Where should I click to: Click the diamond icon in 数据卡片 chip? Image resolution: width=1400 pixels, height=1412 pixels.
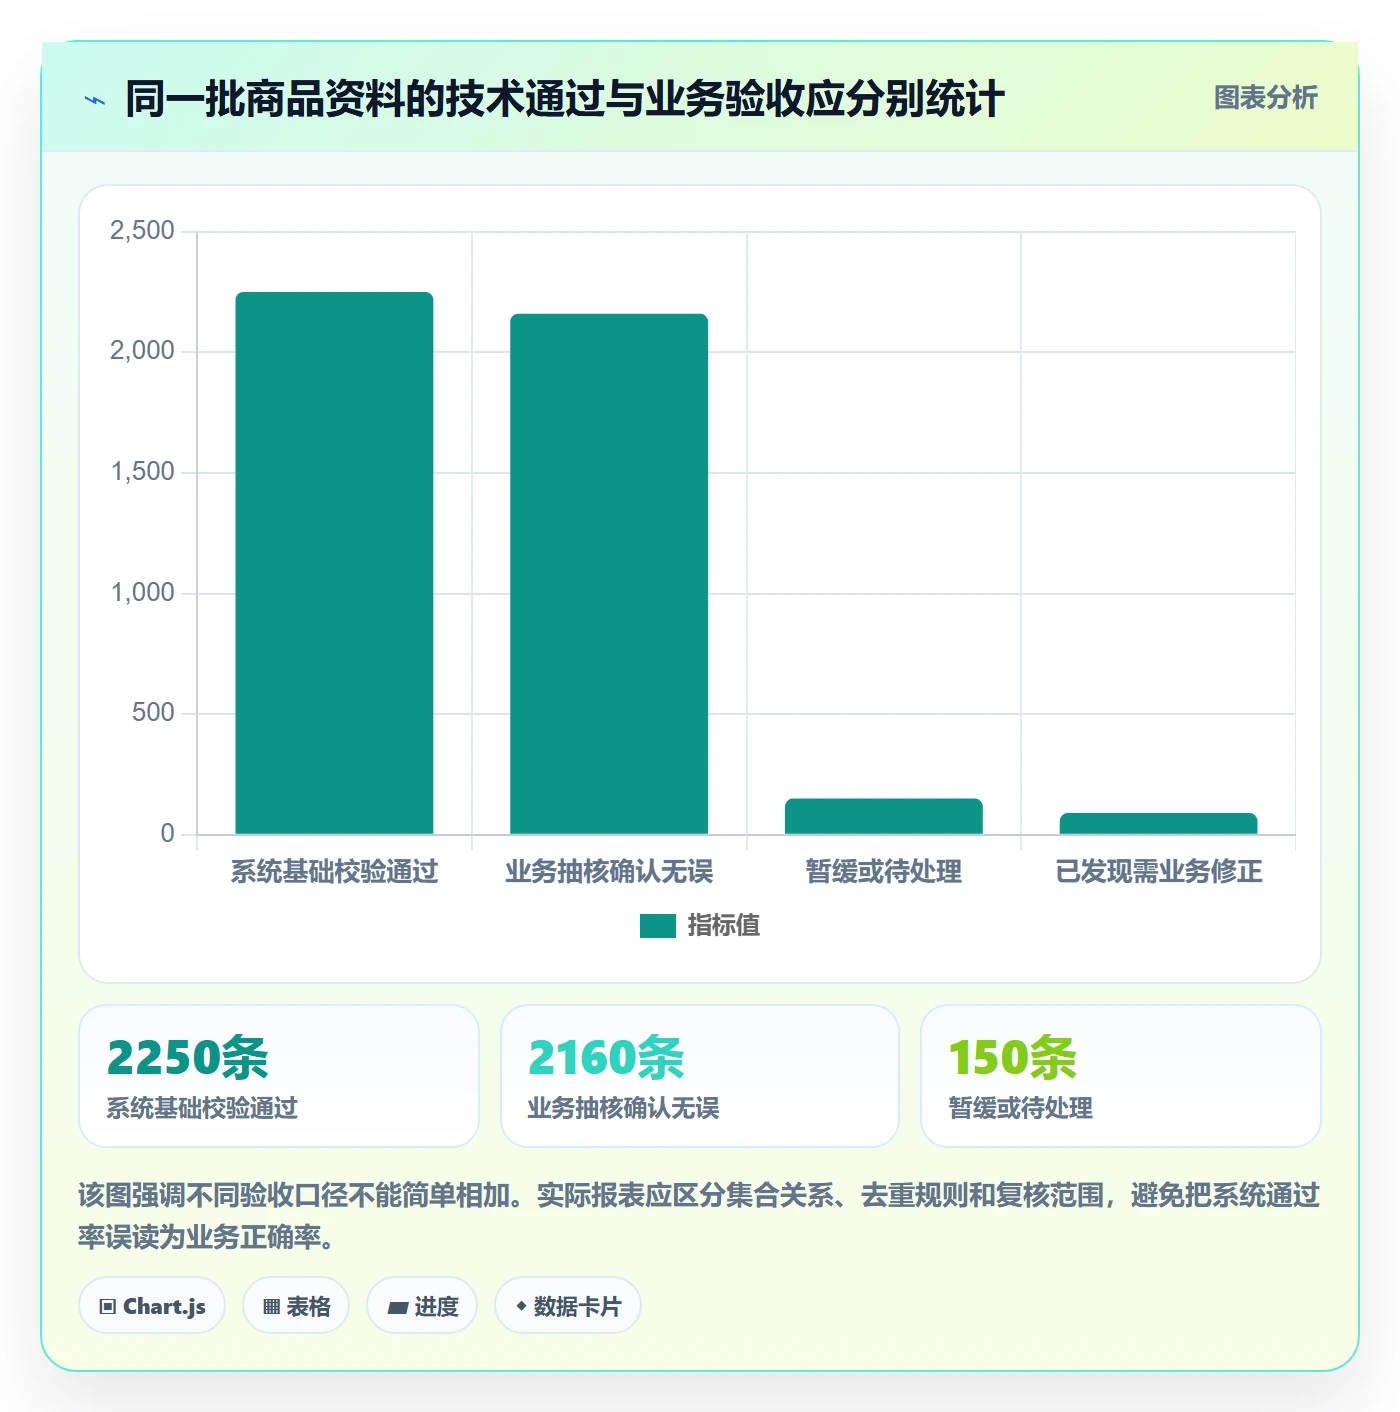[x=521, y=1306]
